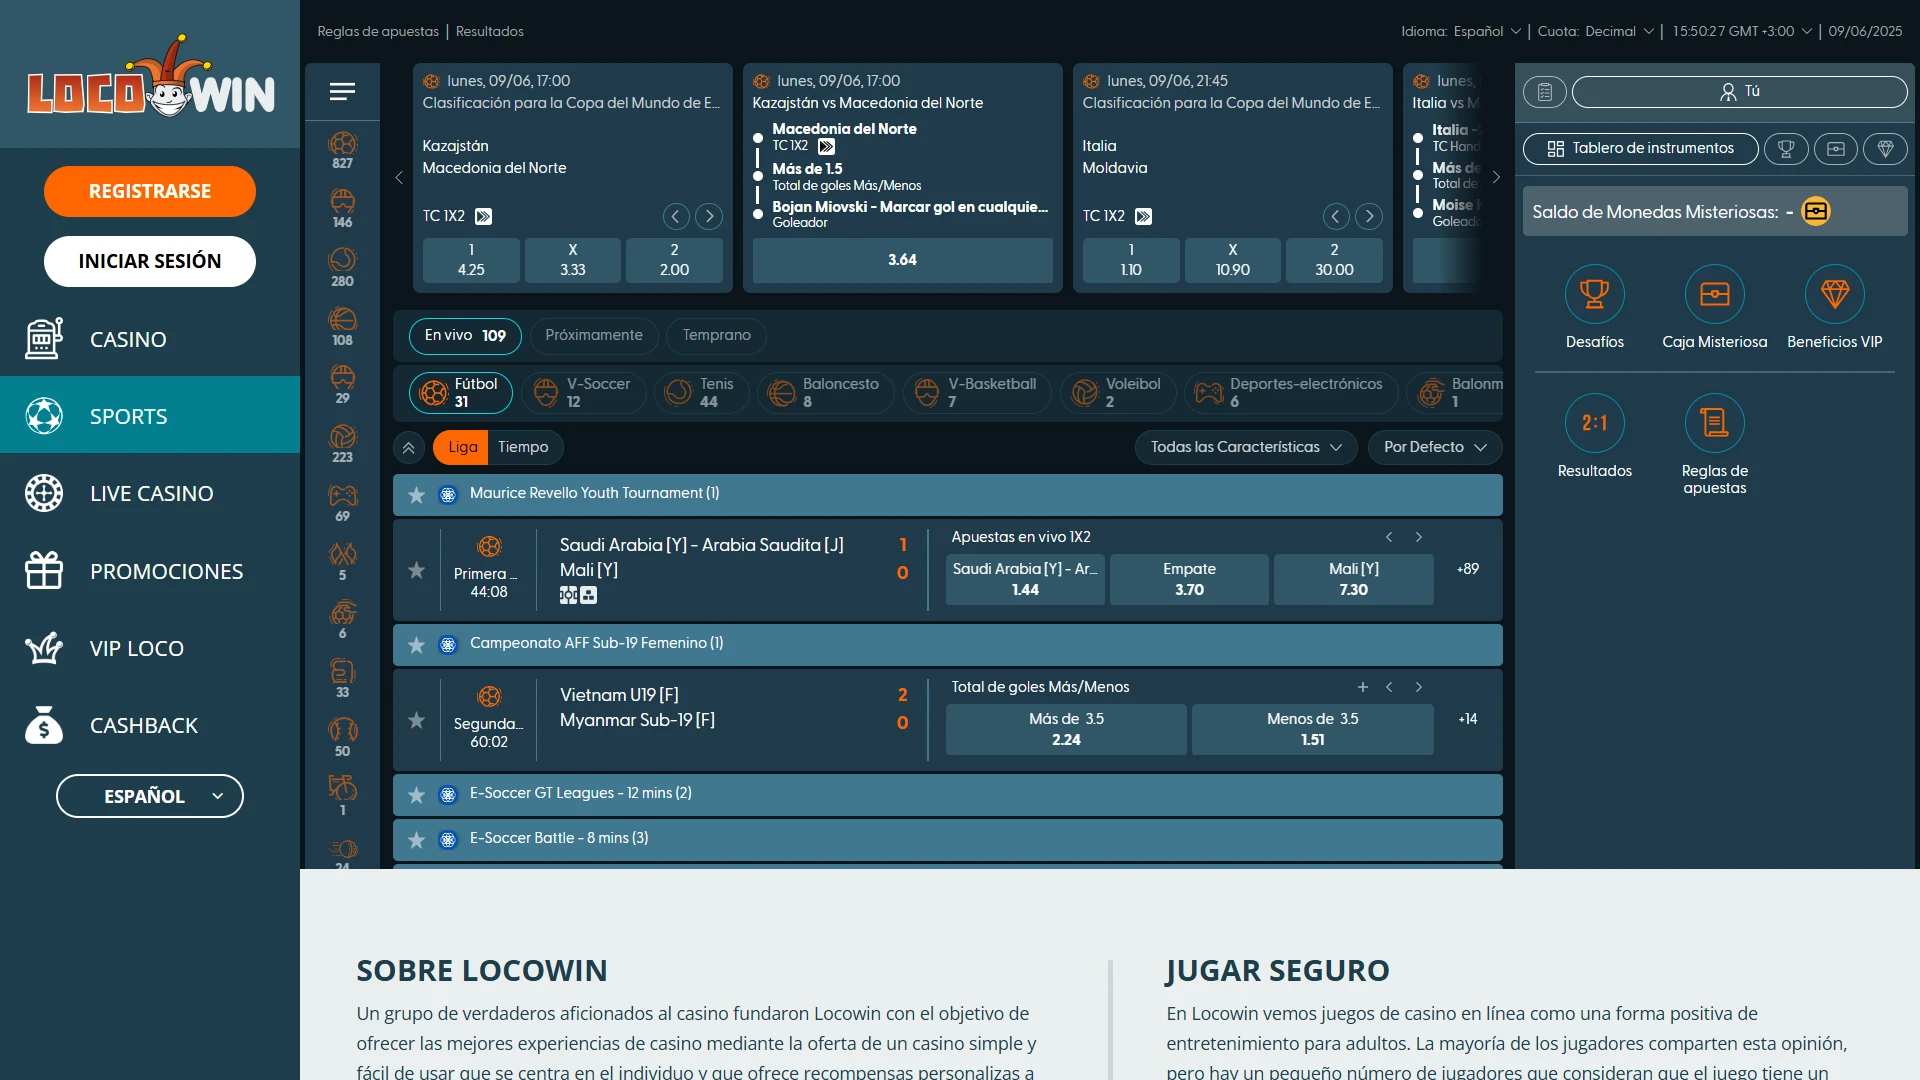Open Tablero de instrumentos button

point(1640,149)
